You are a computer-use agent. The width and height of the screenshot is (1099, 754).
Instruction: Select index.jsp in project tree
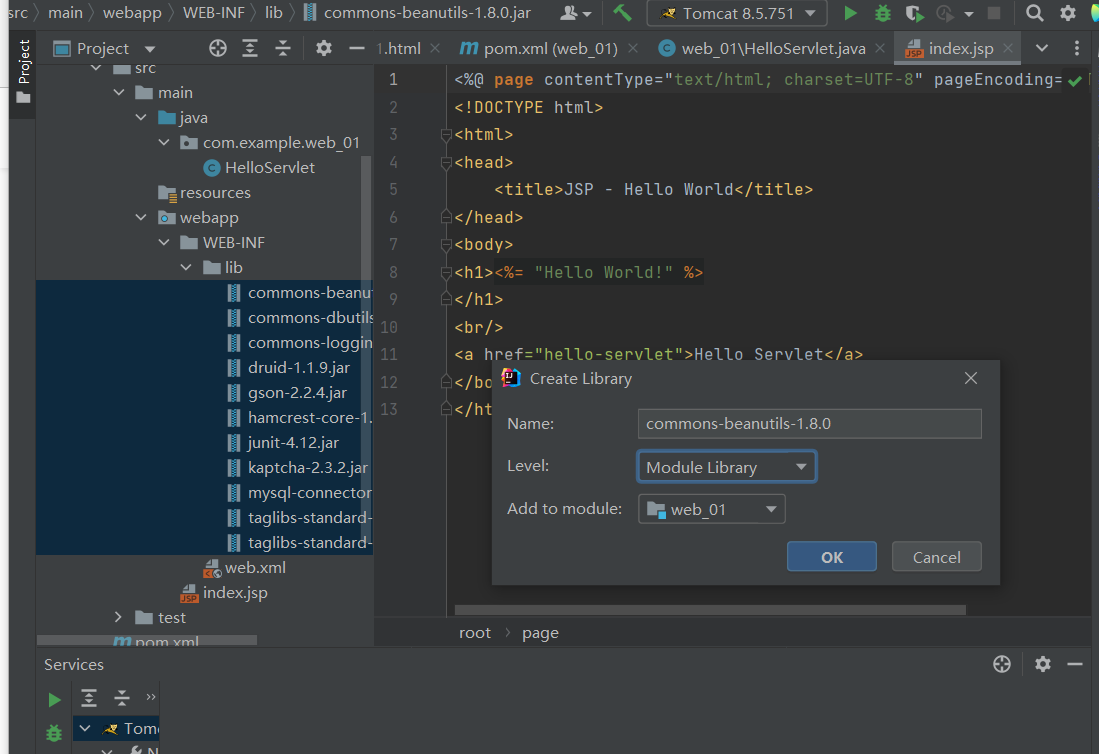[x=224, y=592]
